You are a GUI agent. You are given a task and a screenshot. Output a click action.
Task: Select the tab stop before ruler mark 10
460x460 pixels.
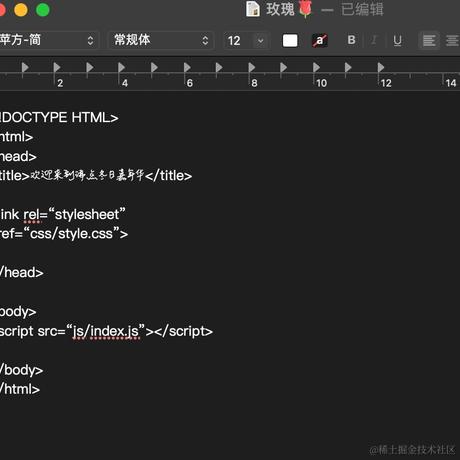[x=316, y=68]
